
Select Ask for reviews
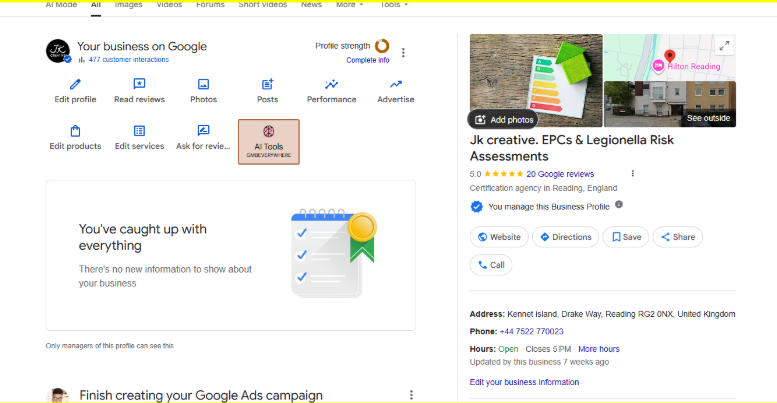(203, 138)
